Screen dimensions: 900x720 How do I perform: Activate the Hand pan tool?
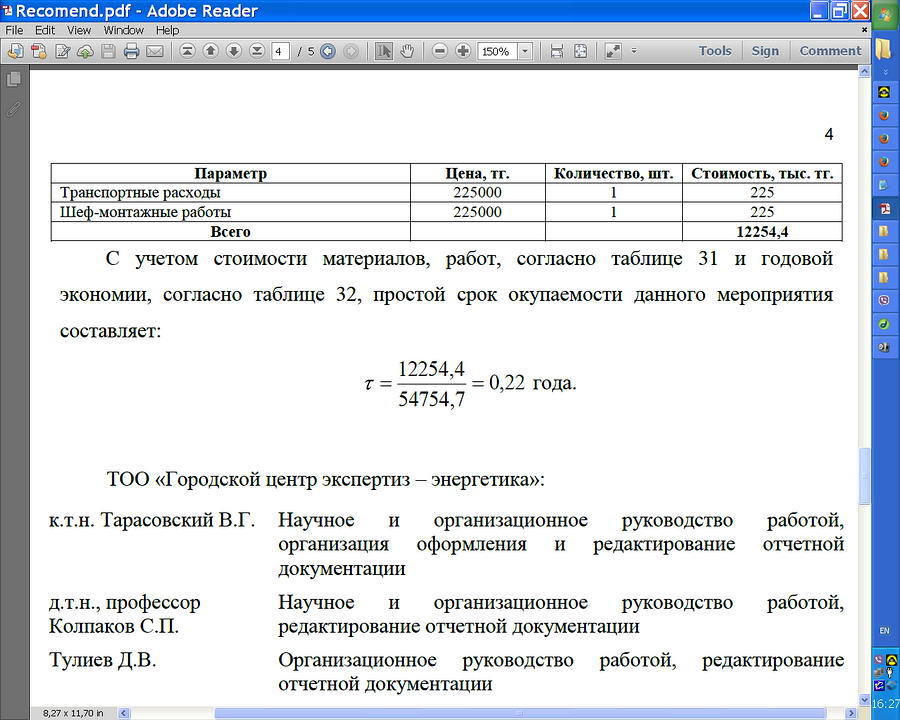click(407, 51)
